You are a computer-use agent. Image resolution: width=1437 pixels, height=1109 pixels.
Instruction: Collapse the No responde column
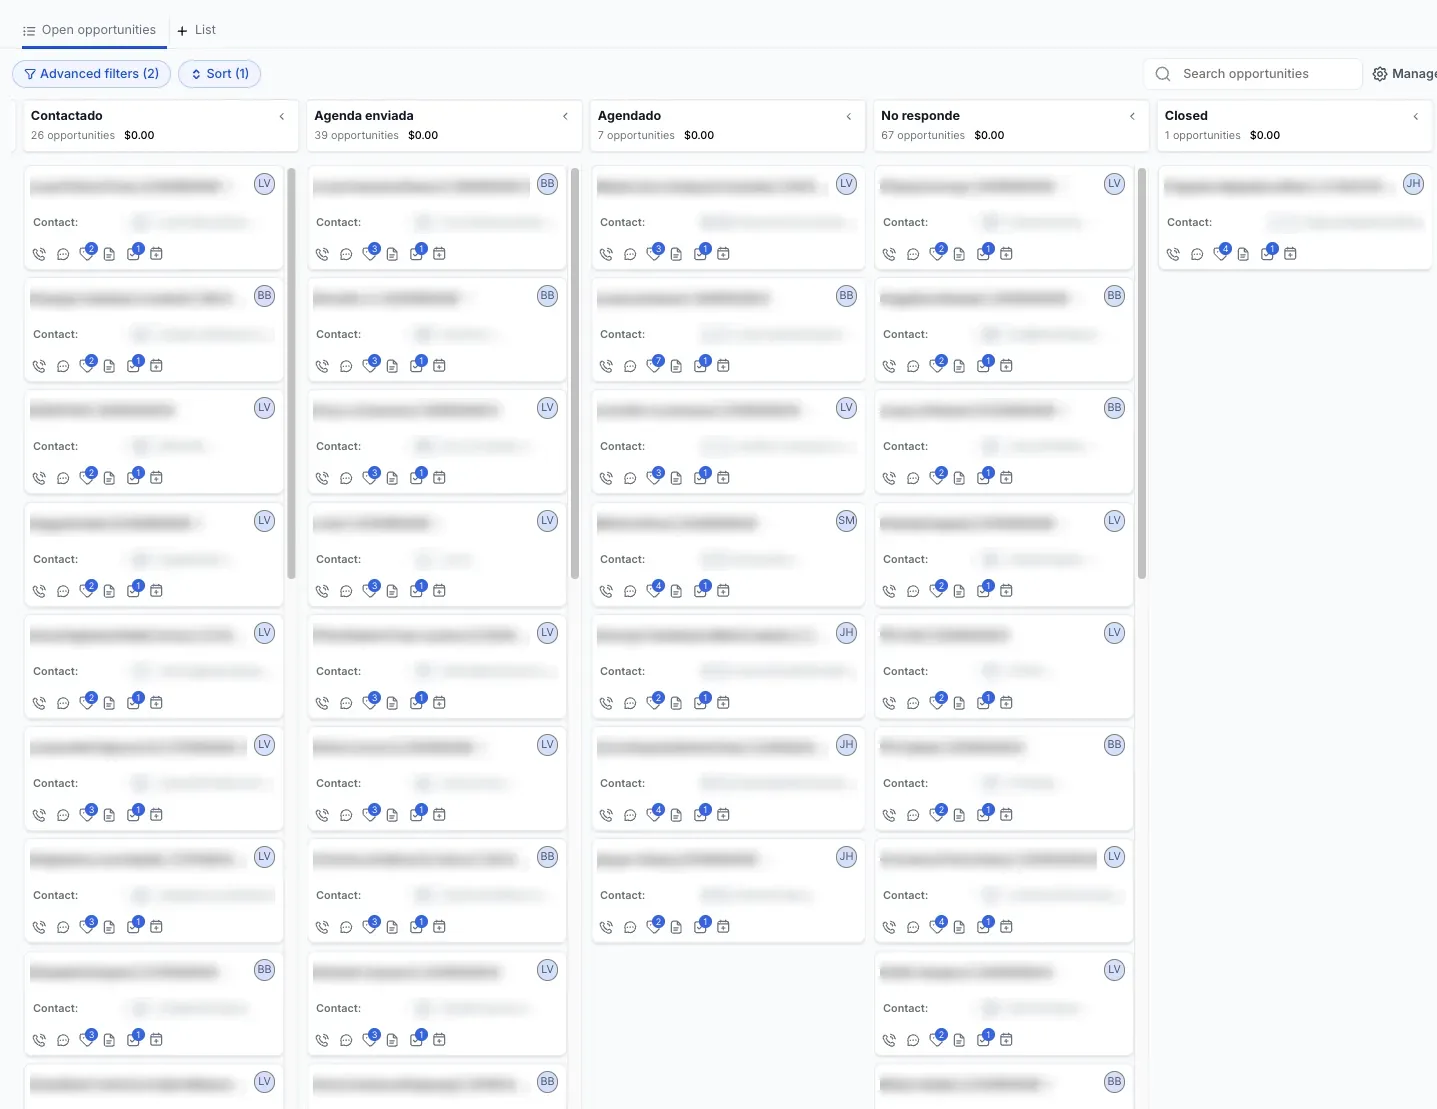point(1132,117)
